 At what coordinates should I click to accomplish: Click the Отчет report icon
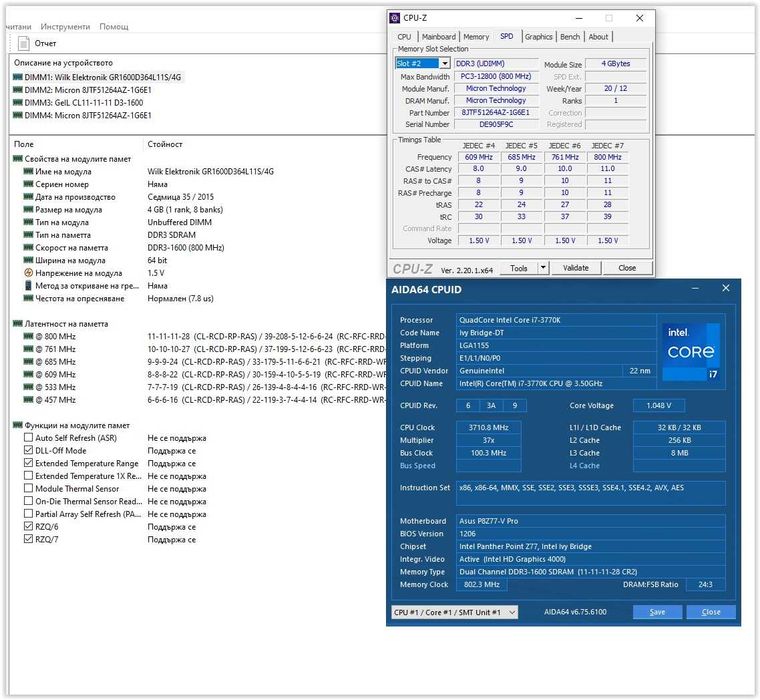coord(23,44)
